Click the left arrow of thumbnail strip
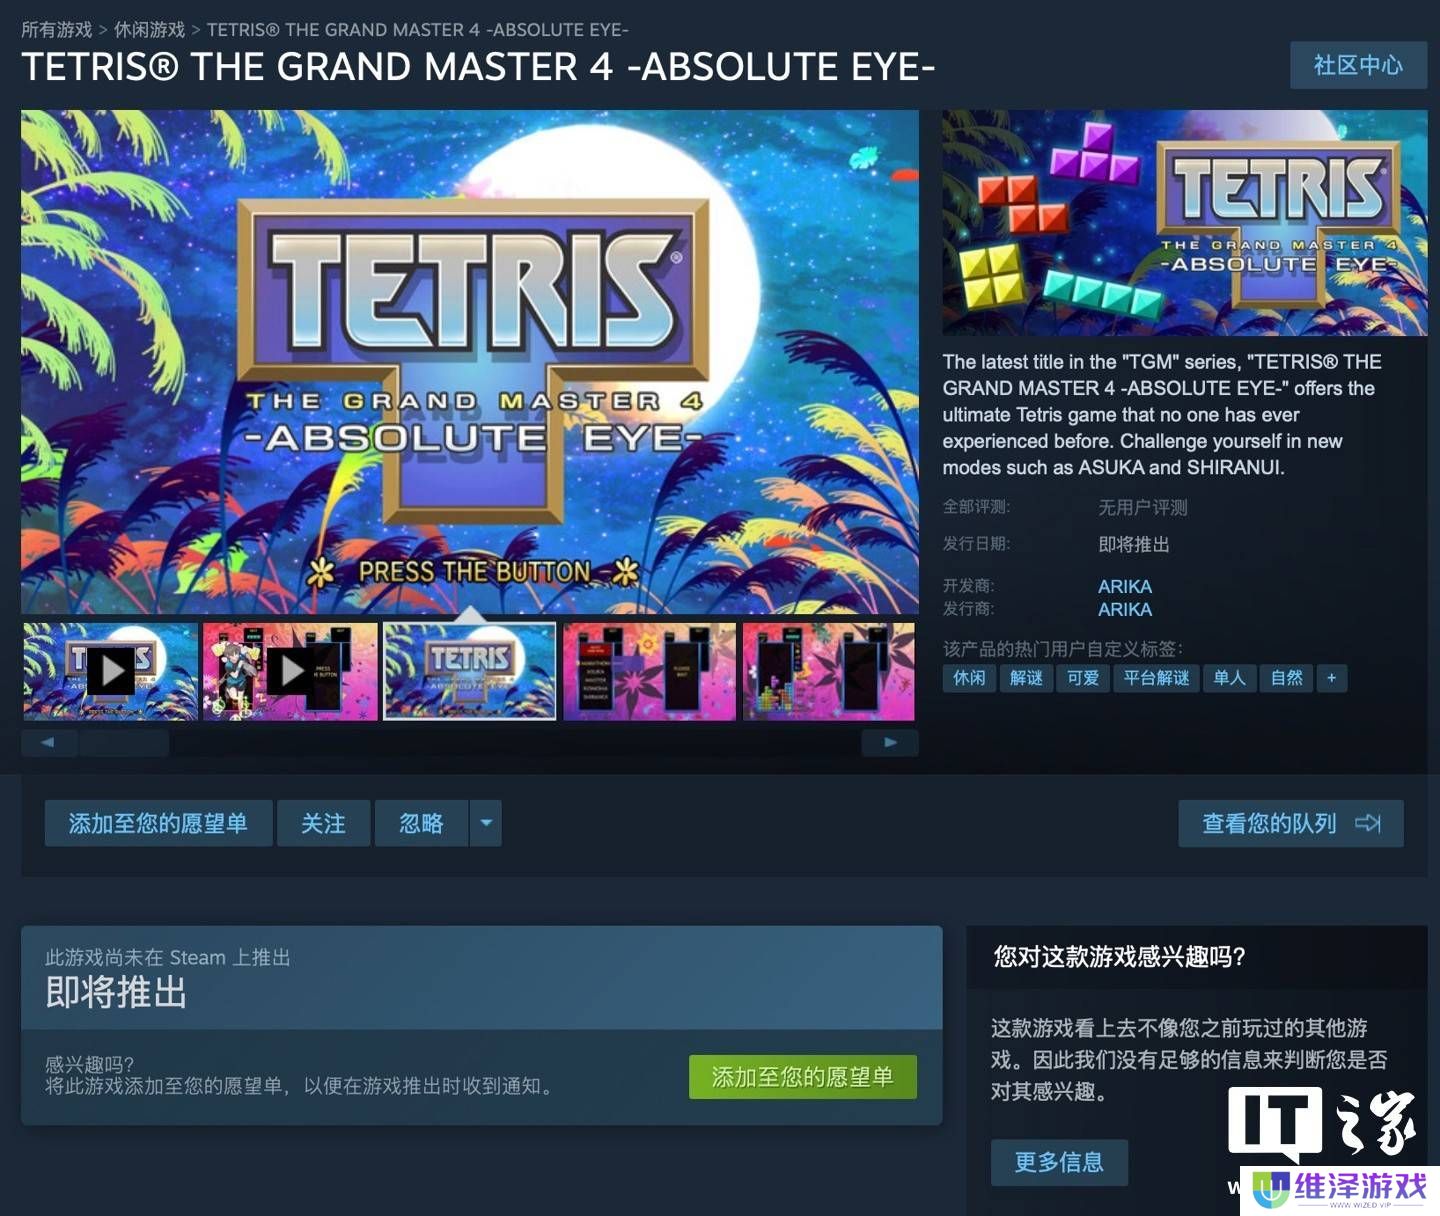The height and width of the screenshot is (1216, 1440). coord(49,742)
